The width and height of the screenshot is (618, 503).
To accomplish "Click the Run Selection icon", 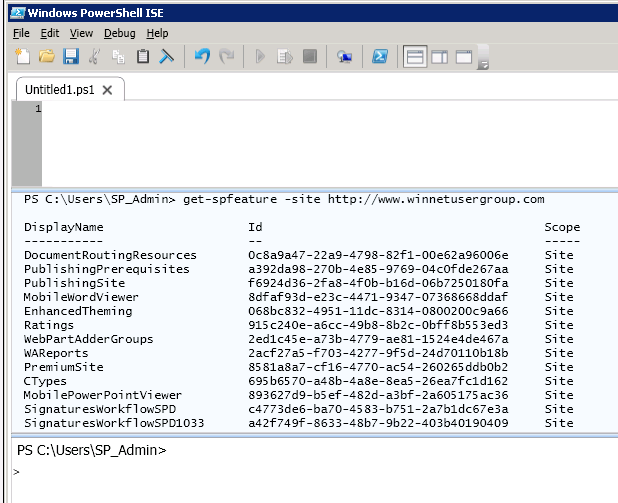I will tap(285, 56).
